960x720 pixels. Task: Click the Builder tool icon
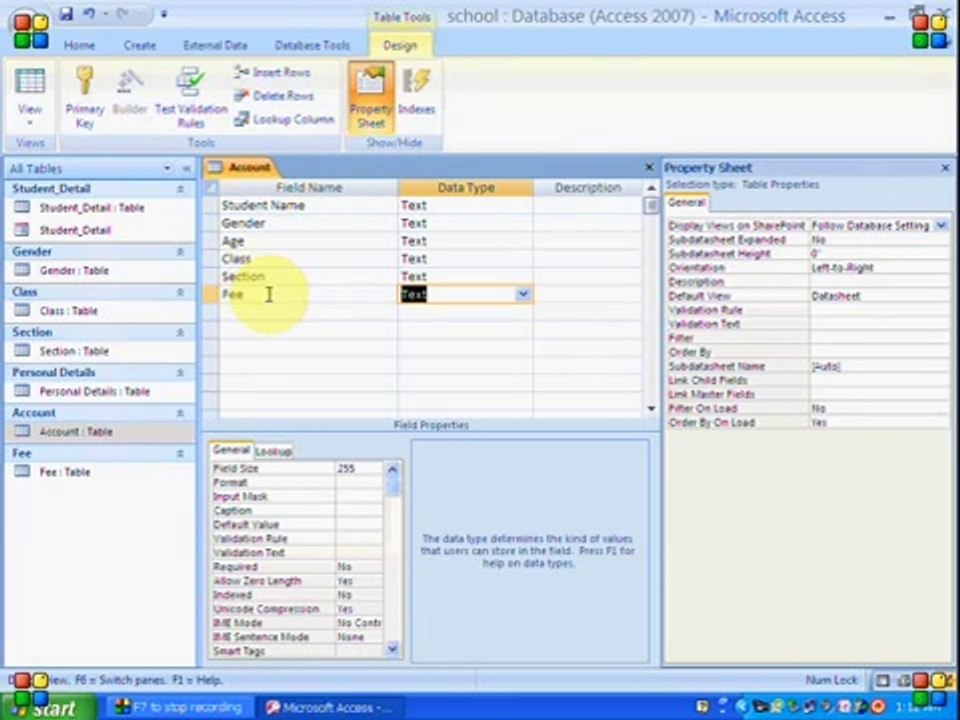130,93
